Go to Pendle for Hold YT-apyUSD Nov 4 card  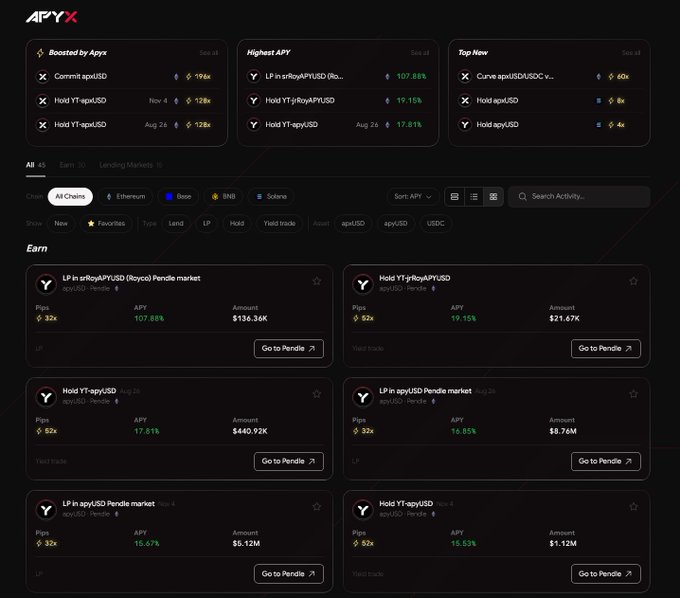pyautogui.click(x=605, y=574)
